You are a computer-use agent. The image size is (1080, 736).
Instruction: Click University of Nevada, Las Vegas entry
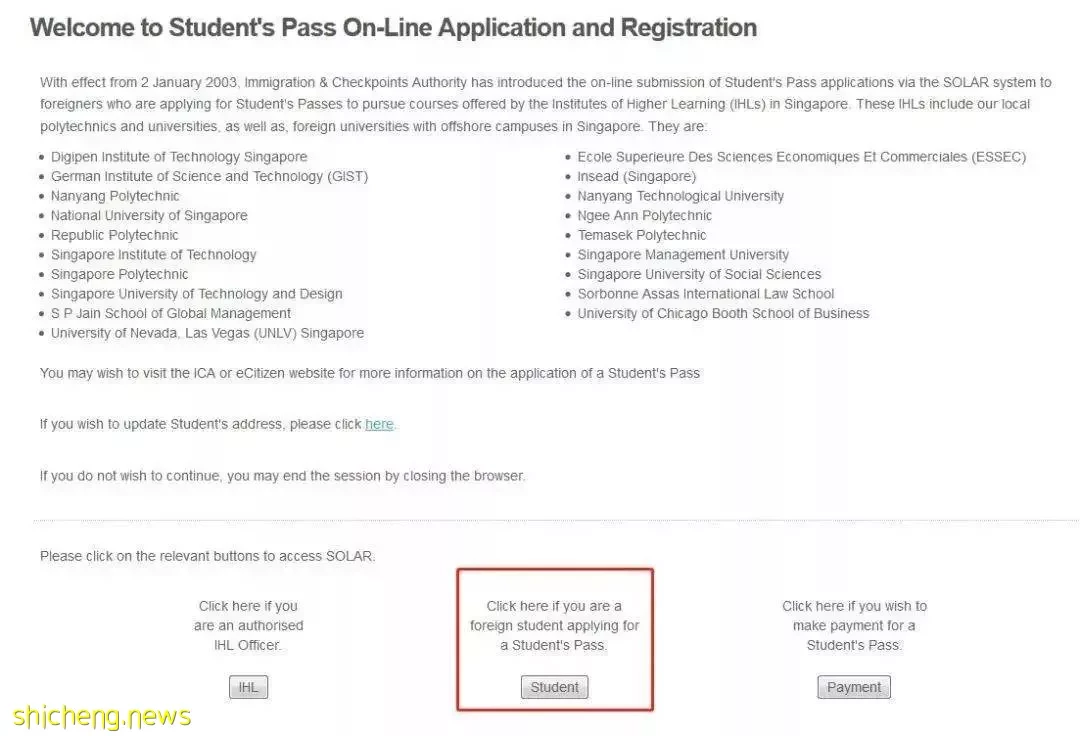tap(207, 333)
